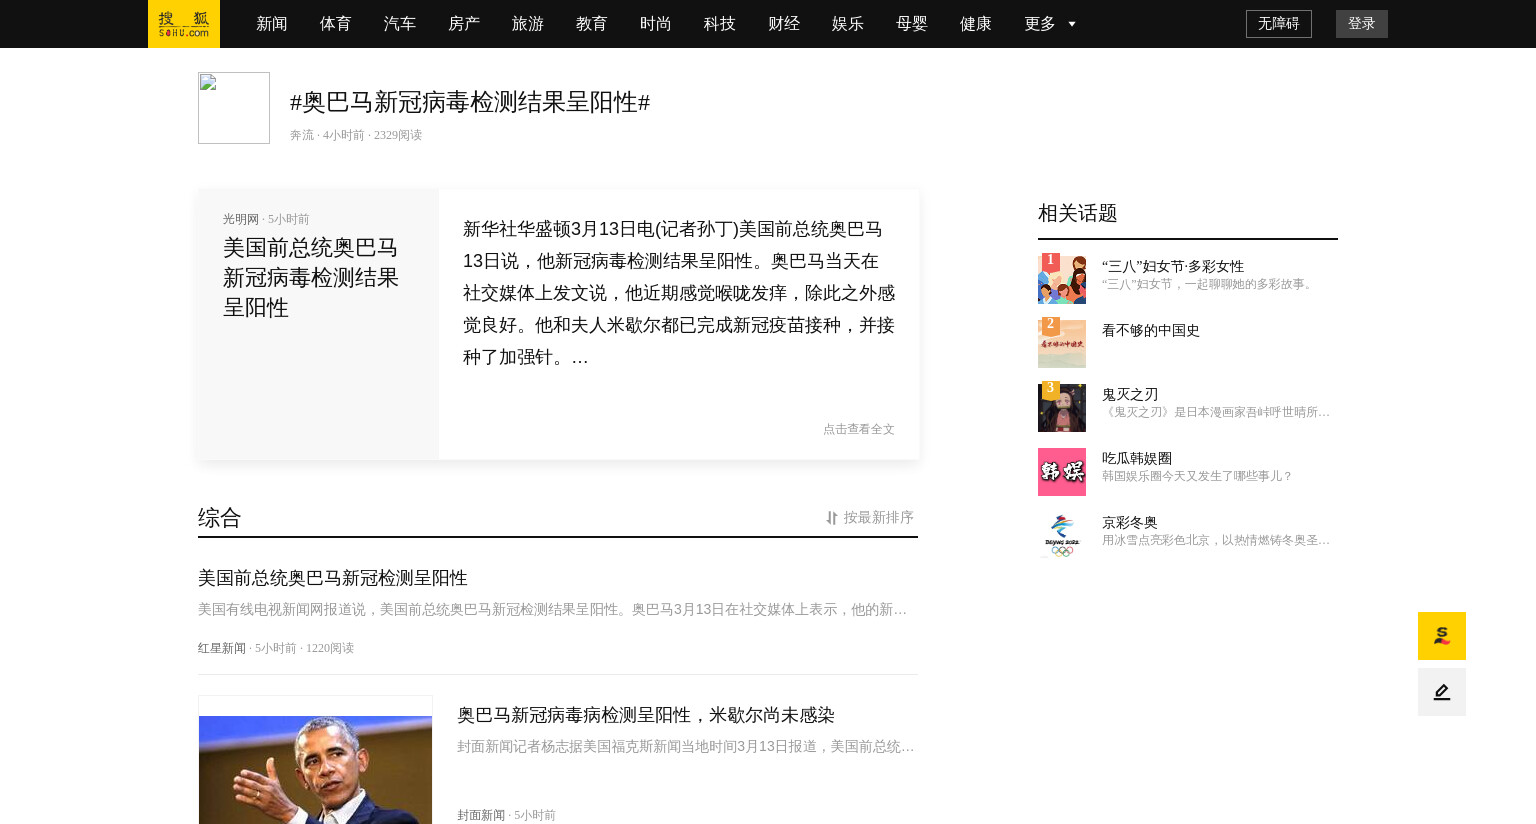Open article 美国前总统奥巴马新冠检测呈阳性
This screenshot has height=824, width=1536.
(x=333, y=578)
